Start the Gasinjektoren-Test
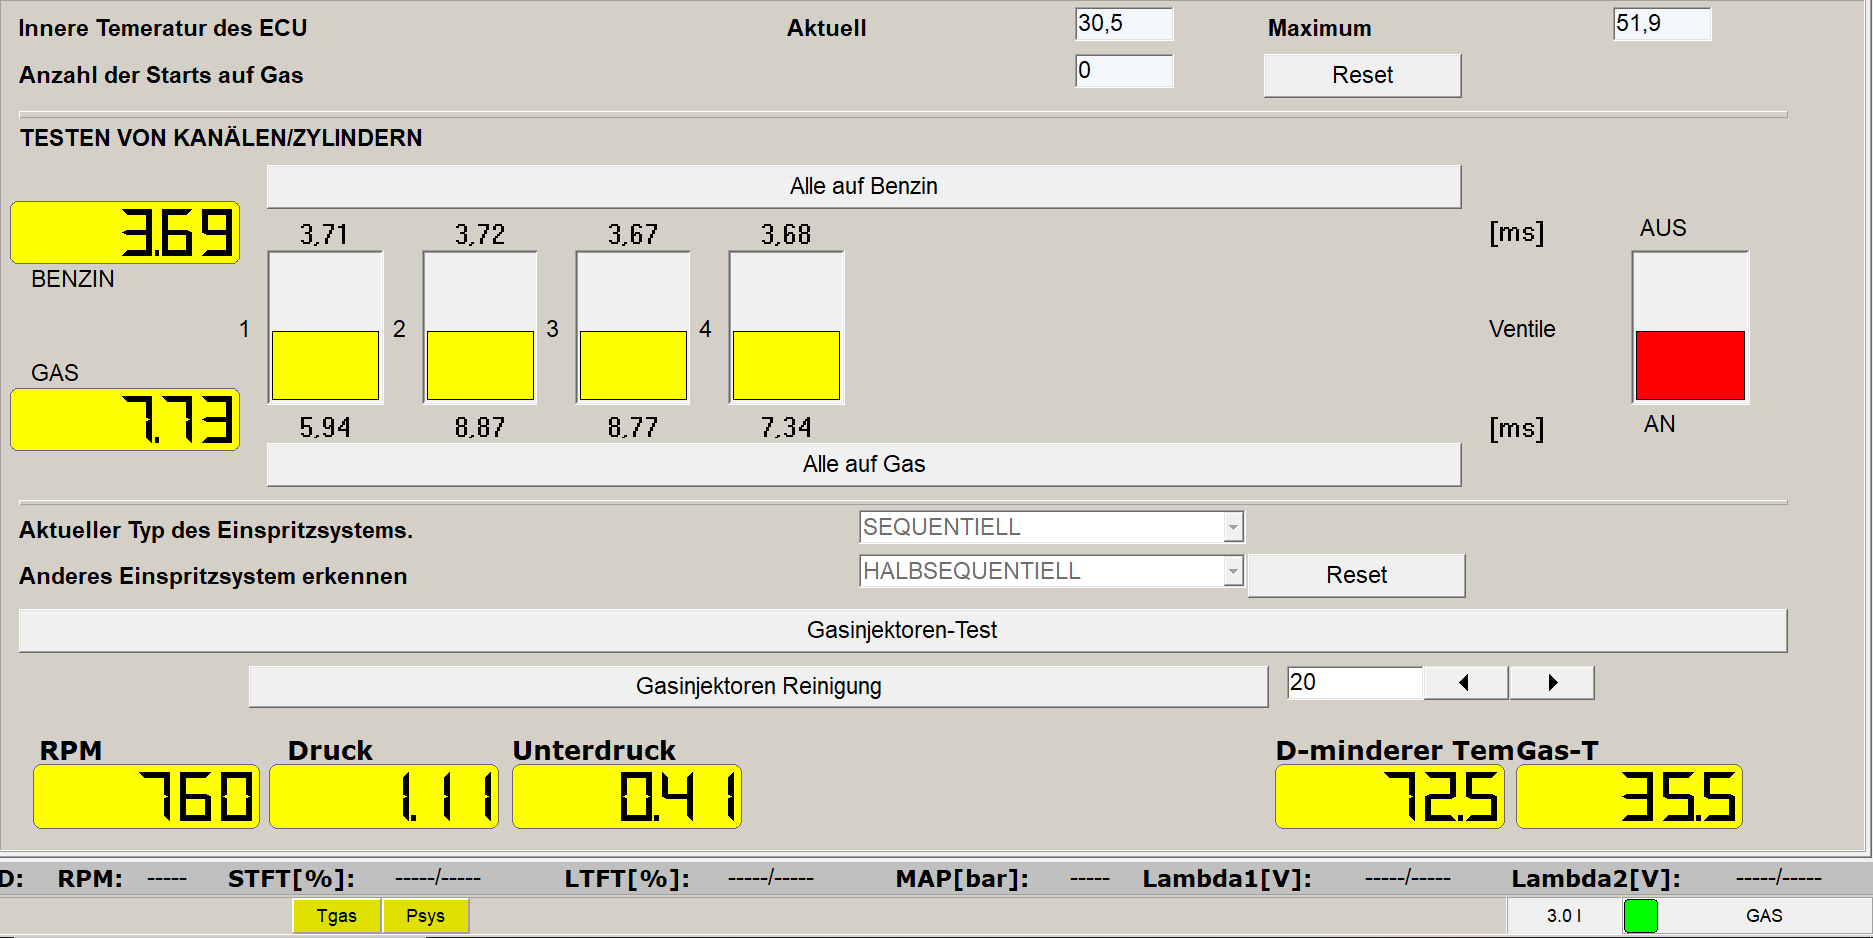This screenshot has width=1873, height=938. point(902,630)
